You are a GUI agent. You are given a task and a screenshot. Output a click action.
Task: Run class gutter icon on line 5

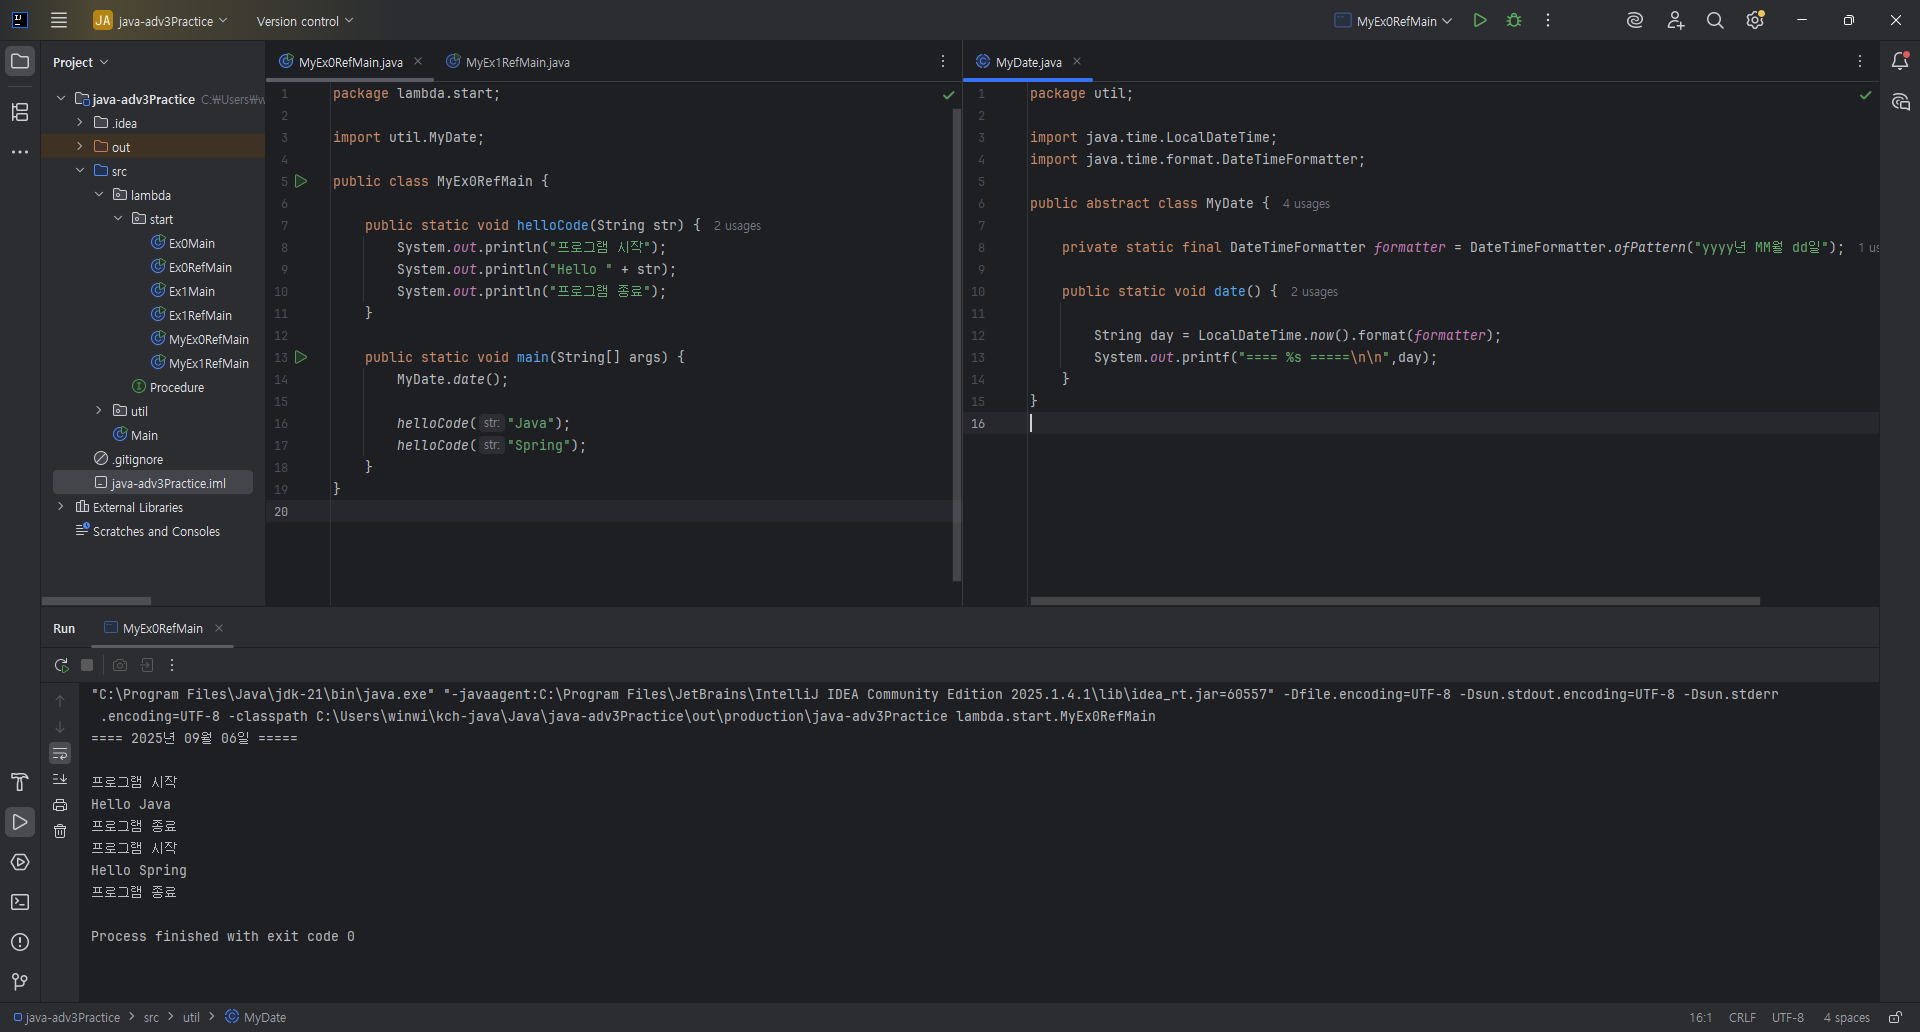pyautogui.click(x=301, y=181)
